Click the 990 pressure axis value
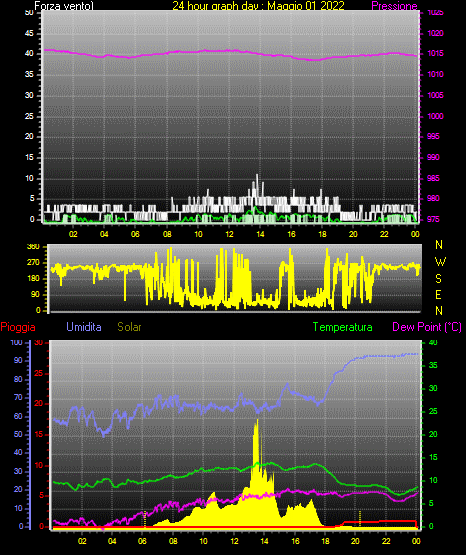The width and height of the screenshot is (466, 555). coord(433,157)
